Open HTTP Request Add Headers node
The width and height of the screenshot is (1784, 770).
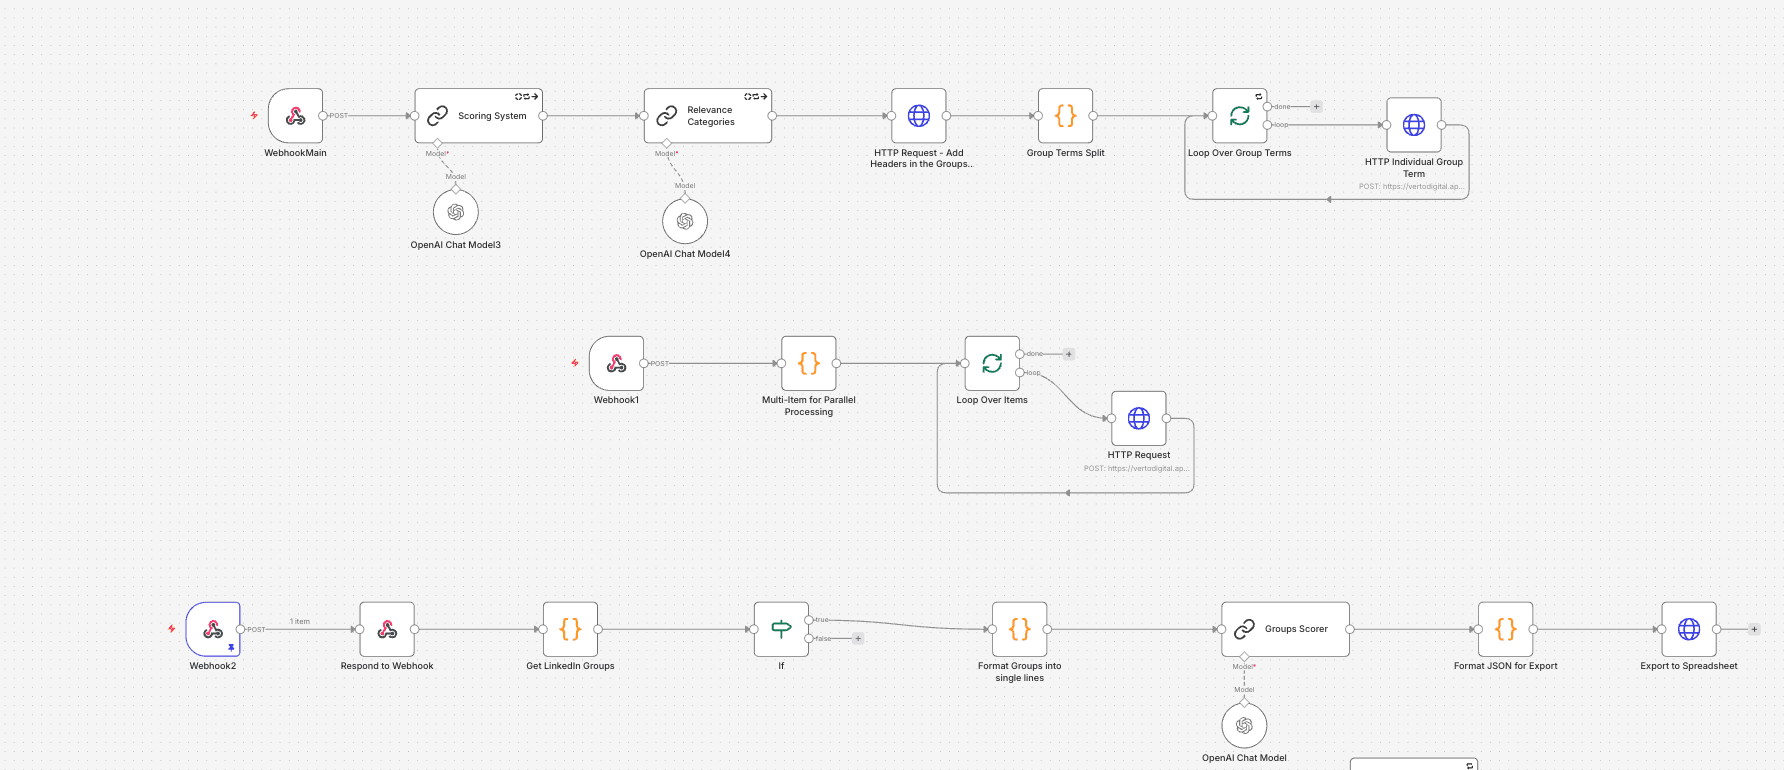918,116
